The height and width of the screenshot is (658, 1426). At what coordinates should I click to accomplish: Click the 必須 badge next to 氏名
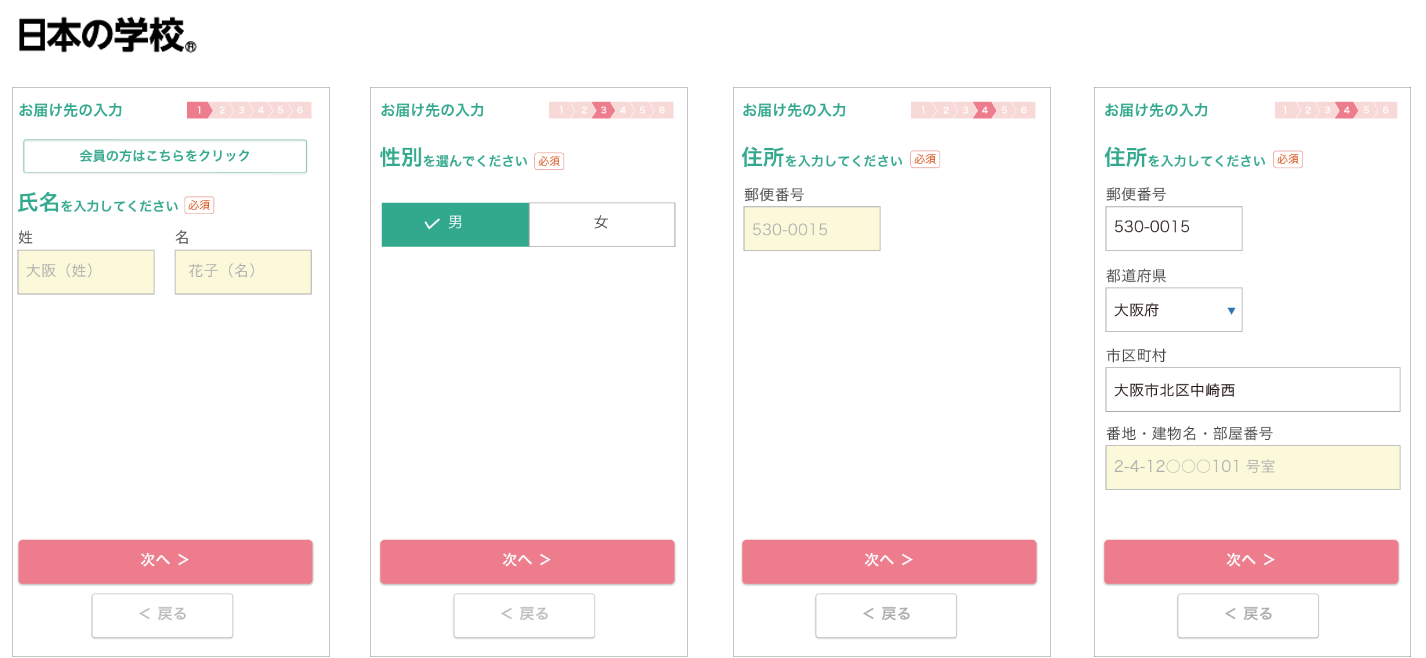coord(199,205)
